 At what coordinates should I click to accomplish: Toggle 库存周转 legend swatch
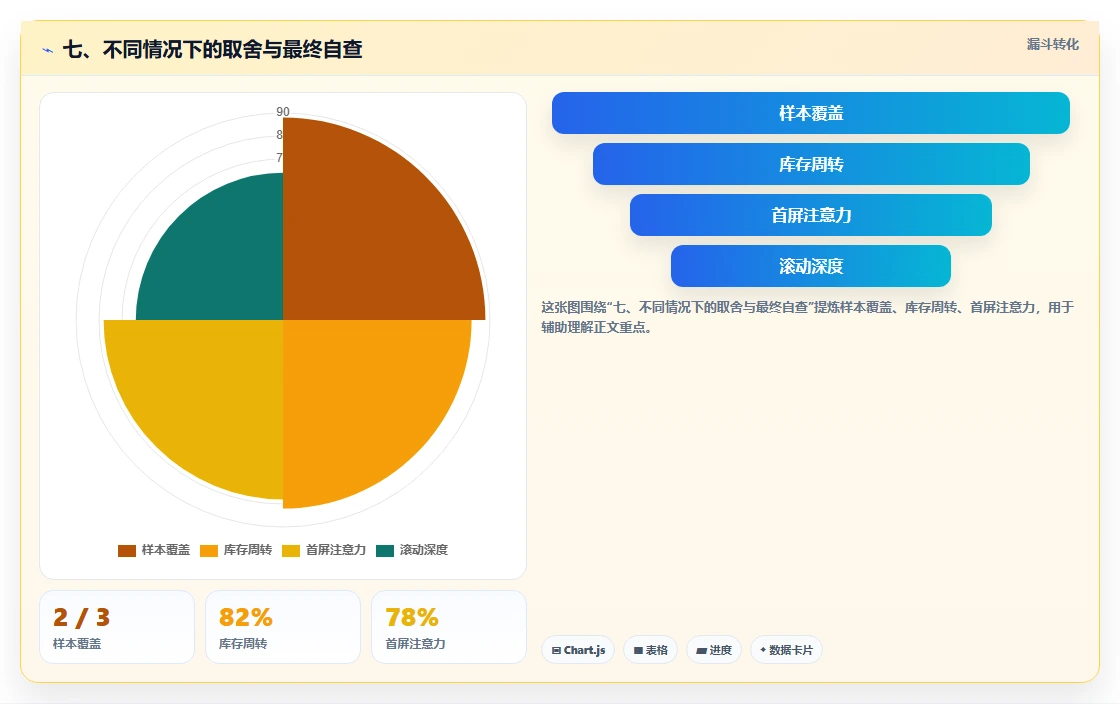209,550
